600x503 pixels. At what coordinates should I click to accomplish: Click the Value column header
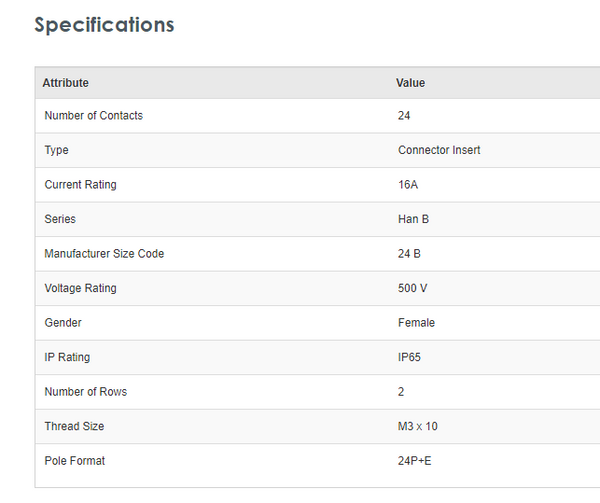tap(410, 83)
